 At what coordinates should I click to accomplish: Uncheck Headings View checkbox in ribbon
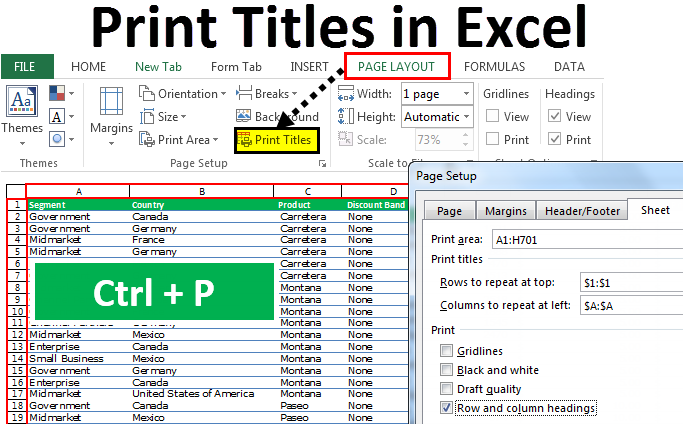554,116
